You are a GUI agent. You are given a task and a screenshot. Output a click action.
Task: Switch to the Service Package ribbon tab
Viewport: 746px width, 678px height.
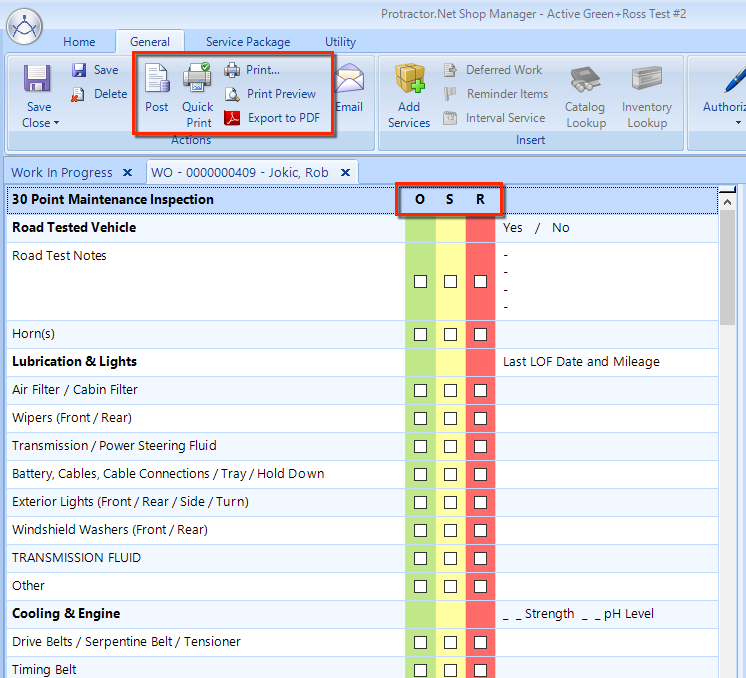[248, 42]
